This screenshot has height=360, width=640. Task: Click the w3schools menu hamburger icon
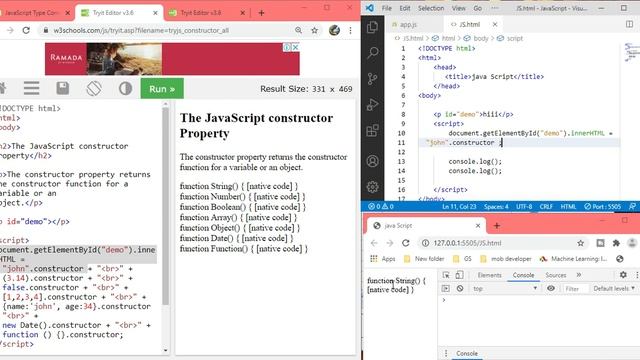pyautogui.click(x=31, y=88)
